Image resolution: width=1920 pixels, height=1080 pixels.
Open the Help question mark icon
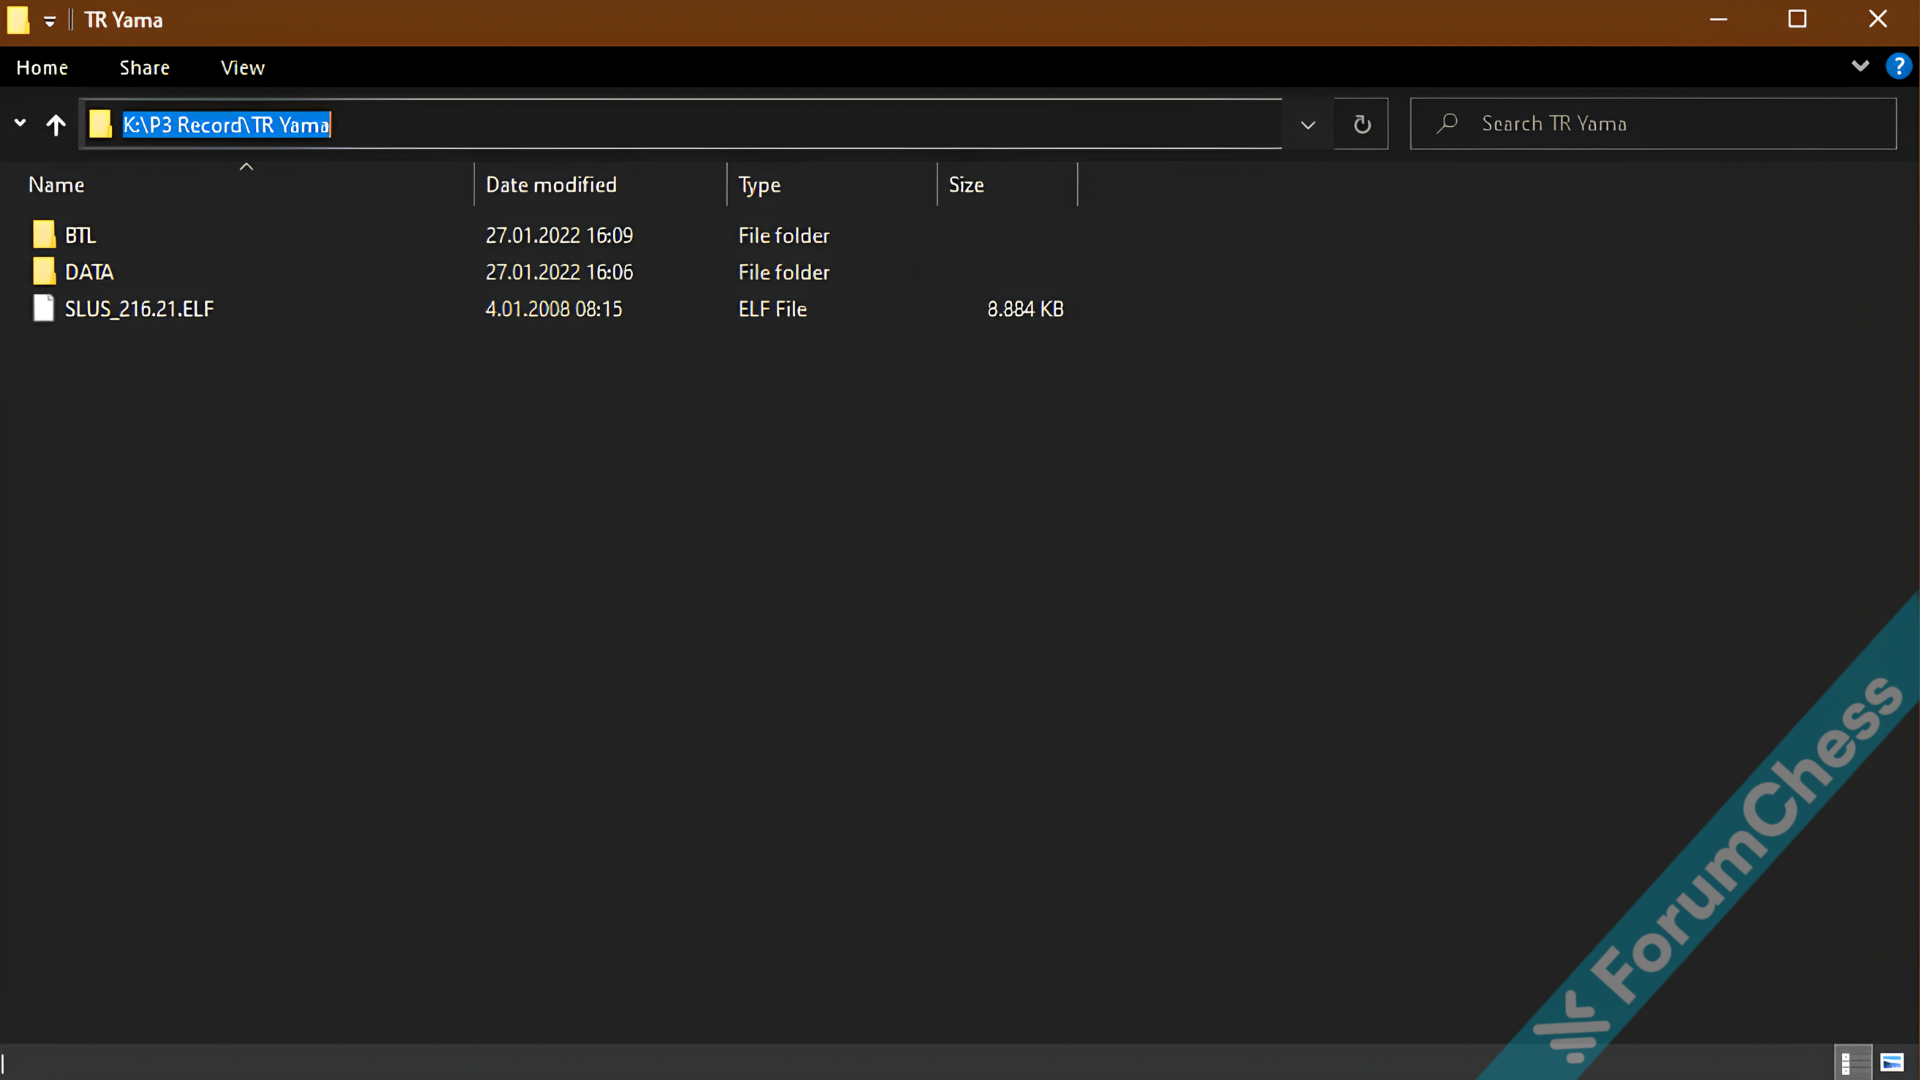(x=1898, y=67)
